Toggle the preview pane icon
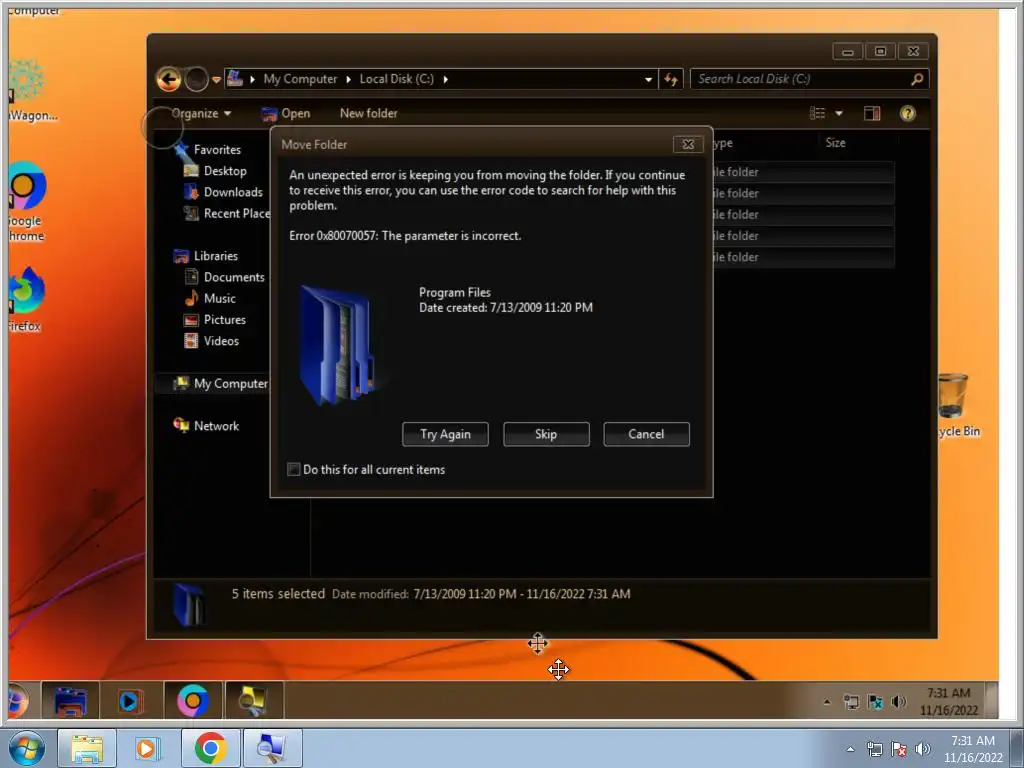This screenshot has height=768, width=1024. [x=872, y=114]
